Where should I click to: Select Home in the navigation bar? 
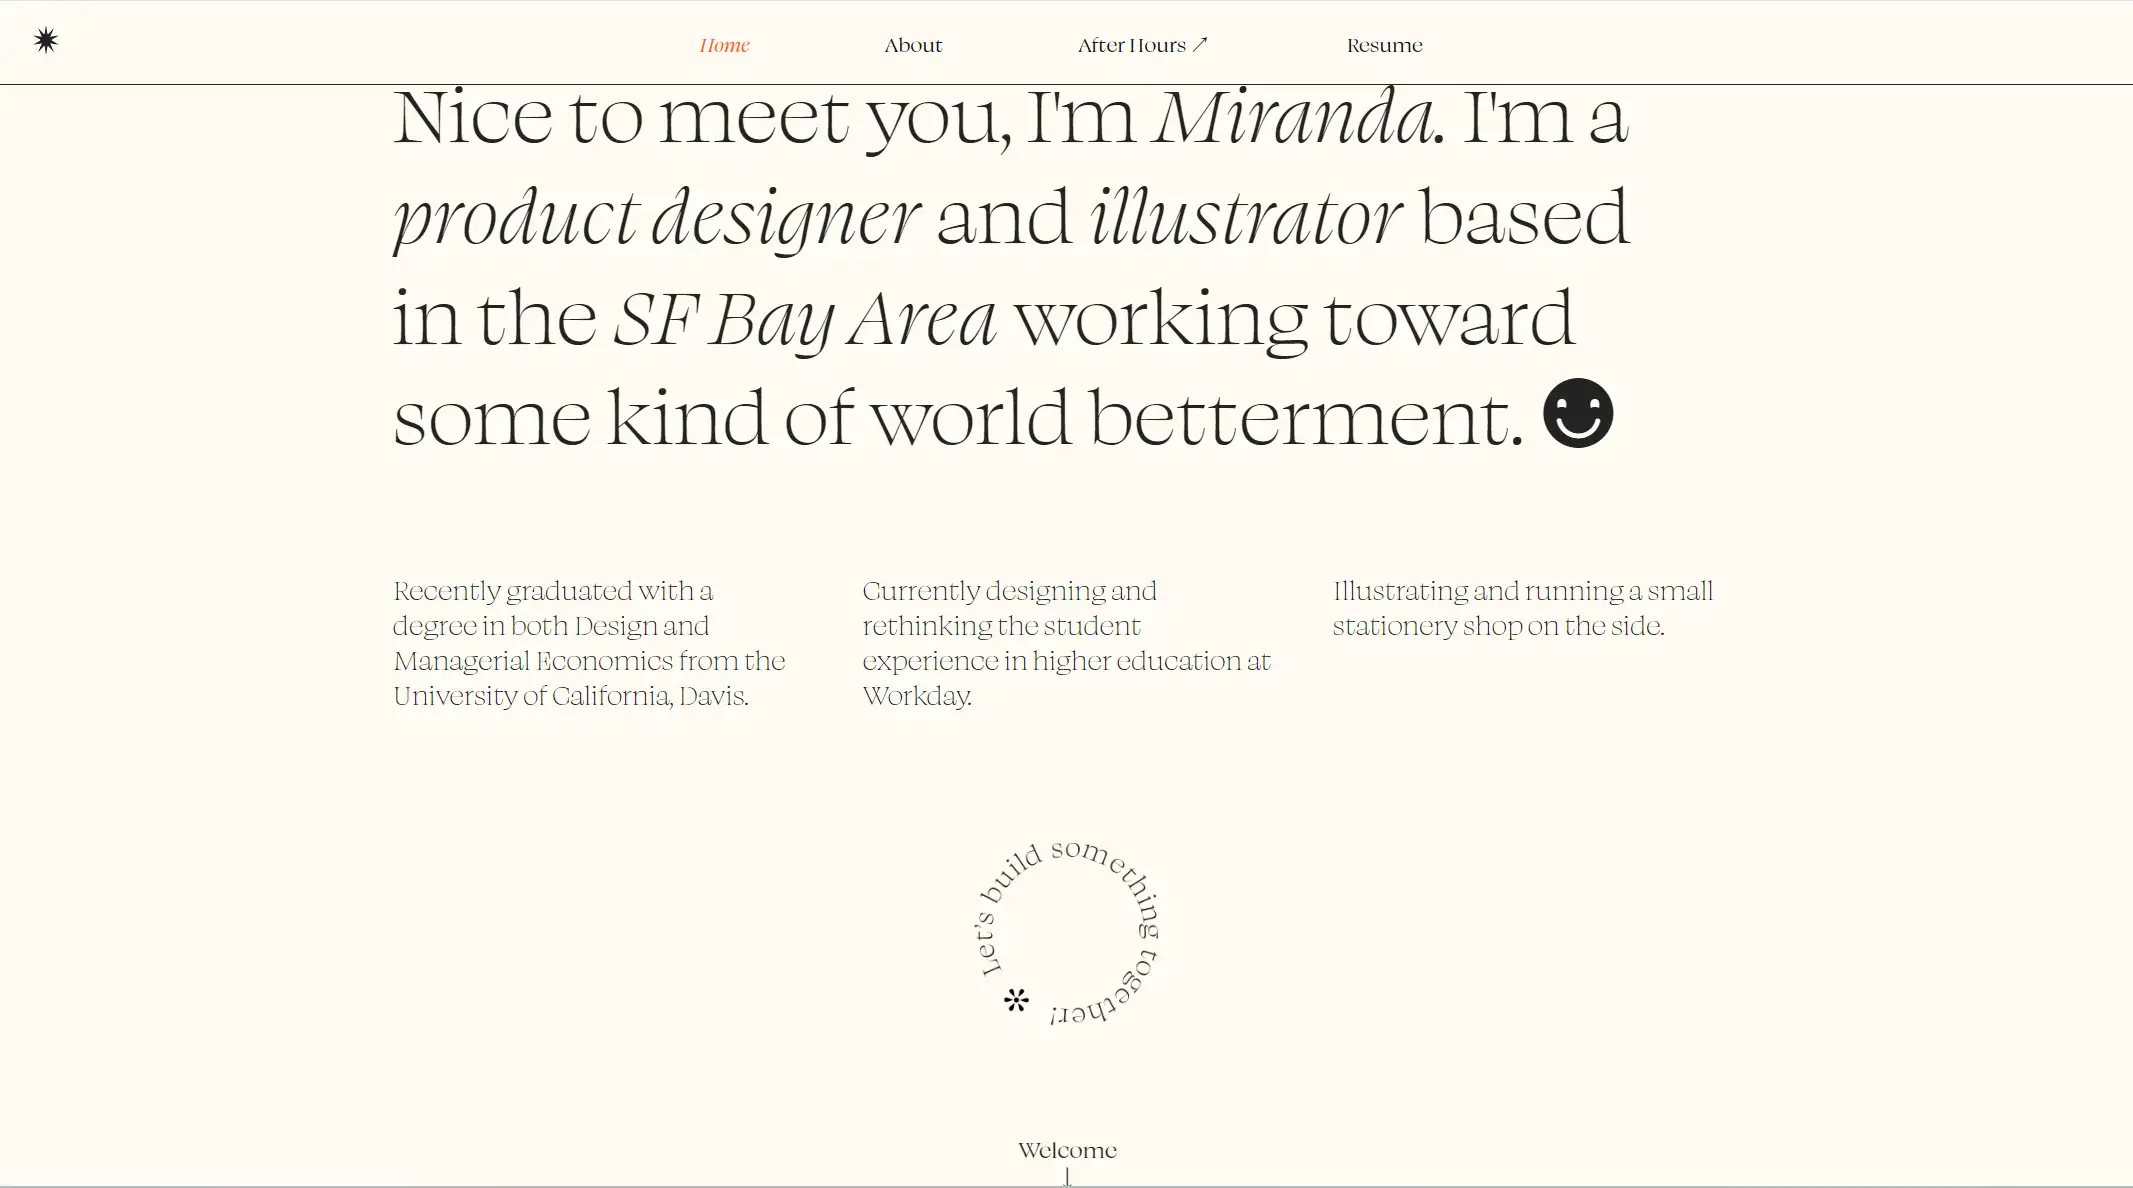tap(724, 45)
